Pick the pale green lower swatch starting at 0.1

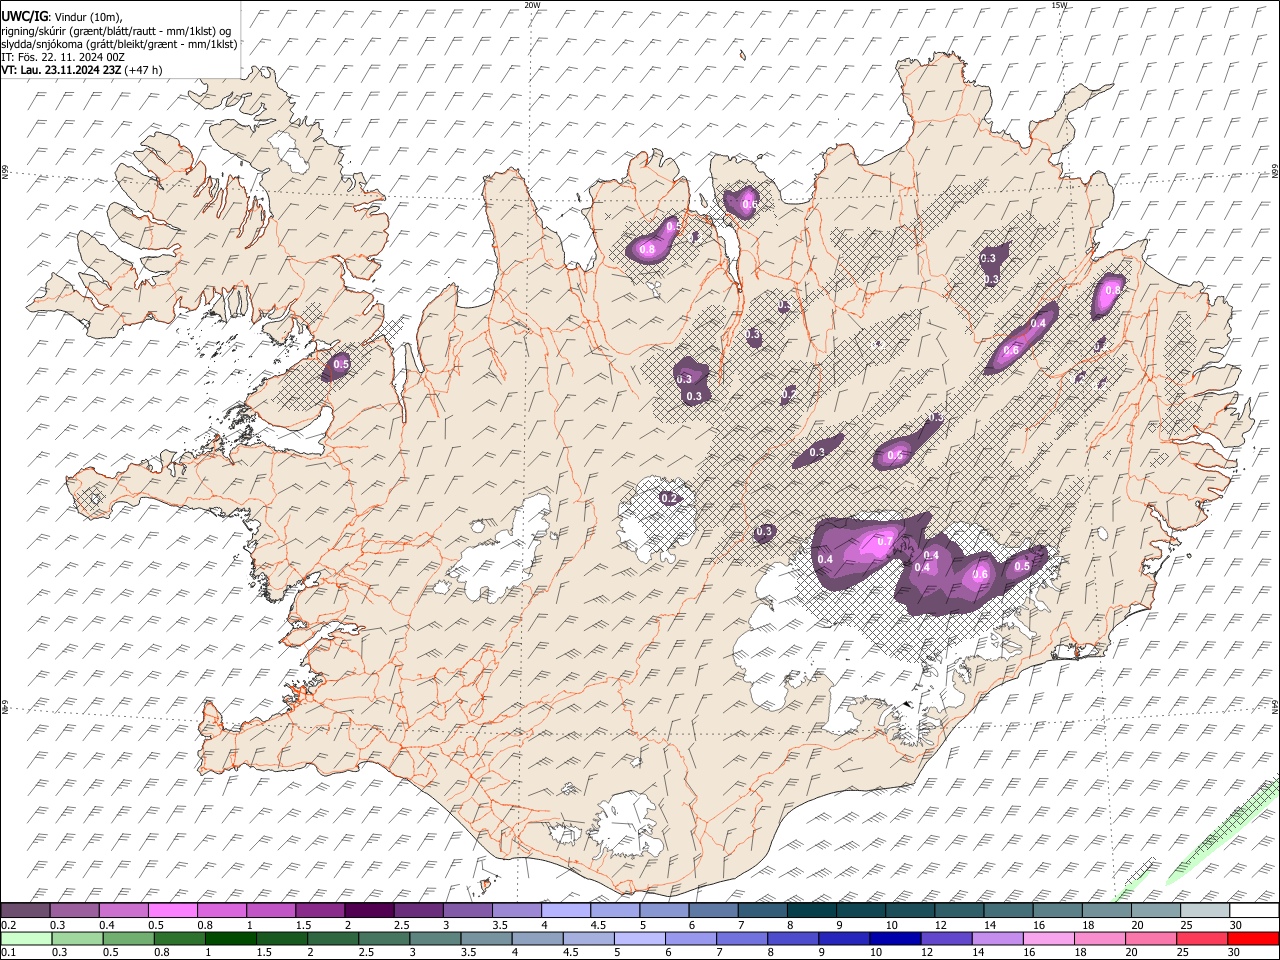[26, 938]
